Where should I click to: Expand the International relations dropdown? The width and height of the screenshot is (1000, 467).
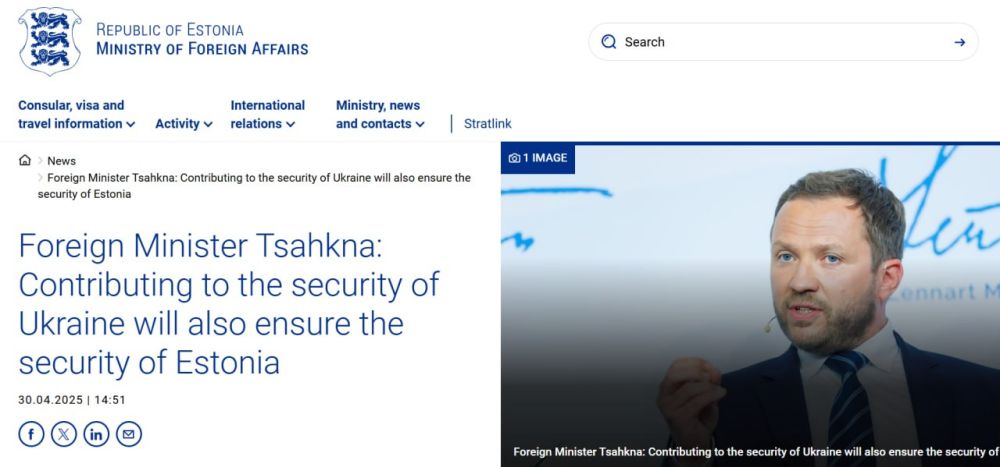pyautogui.click(x=267, y=114)
